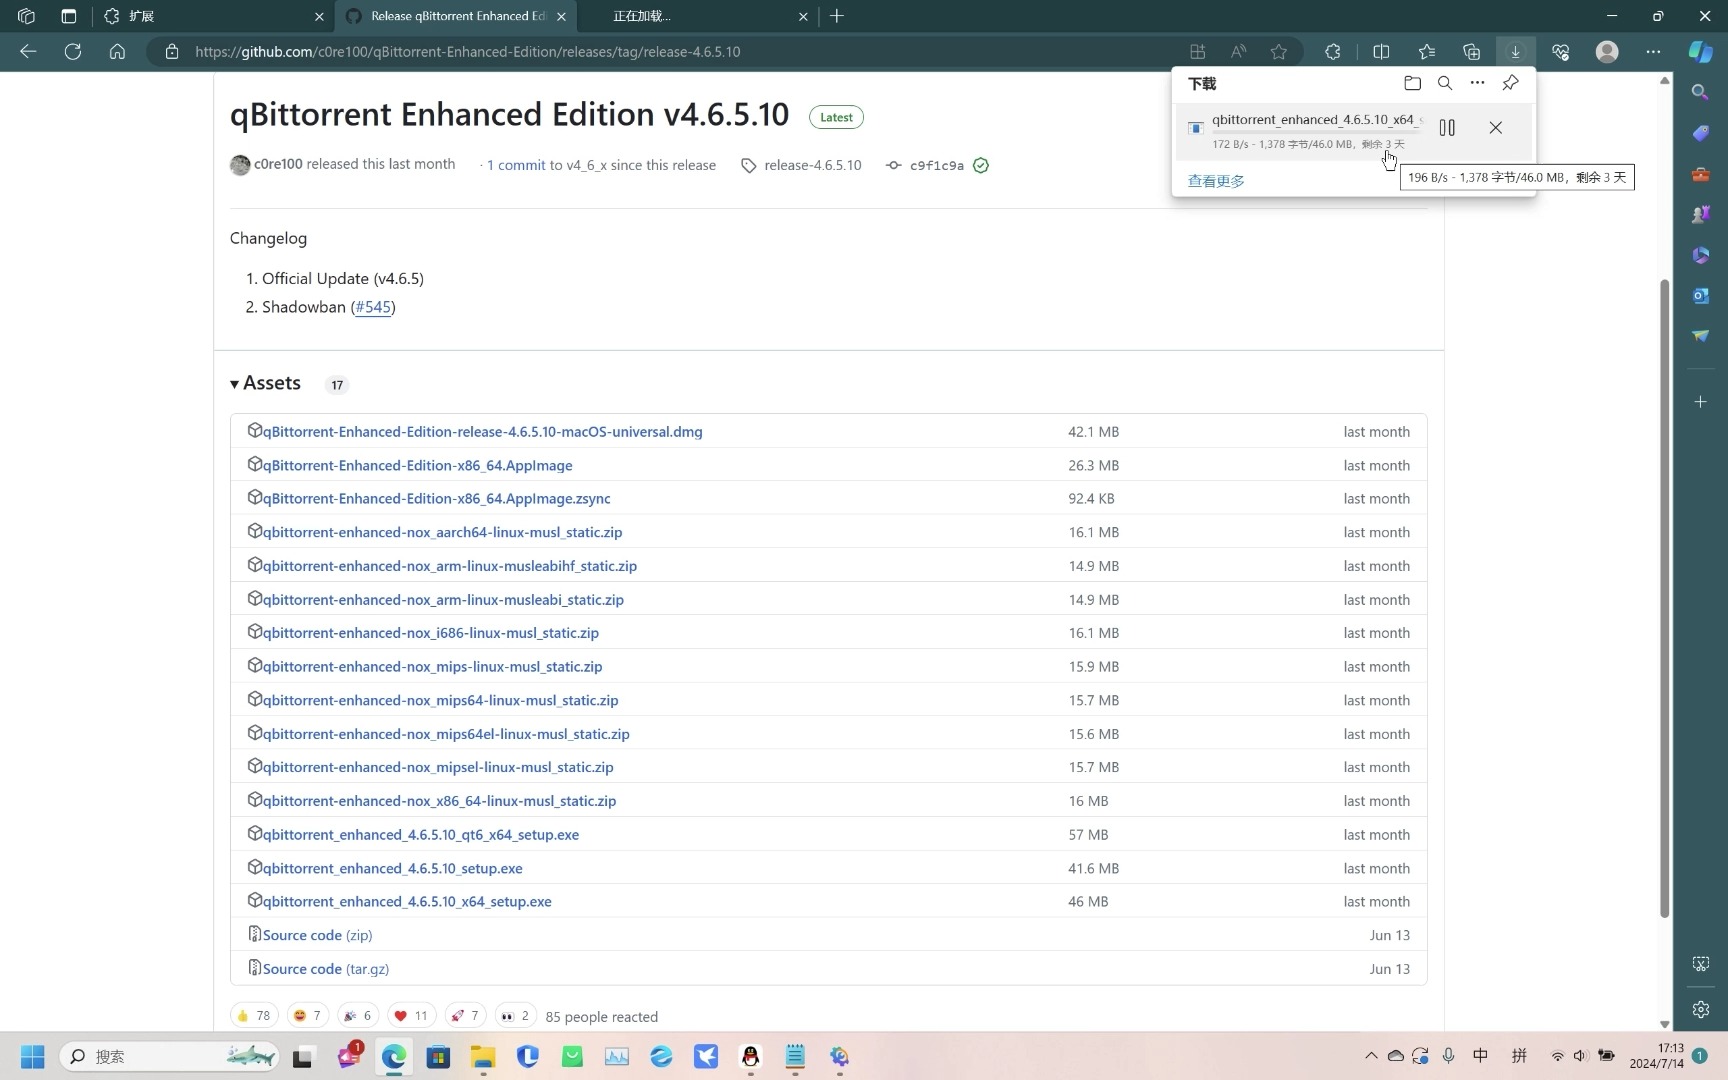Open sidebar settings gear icon
The image size is (1728, 1080).
[x=1700, y=1010]
